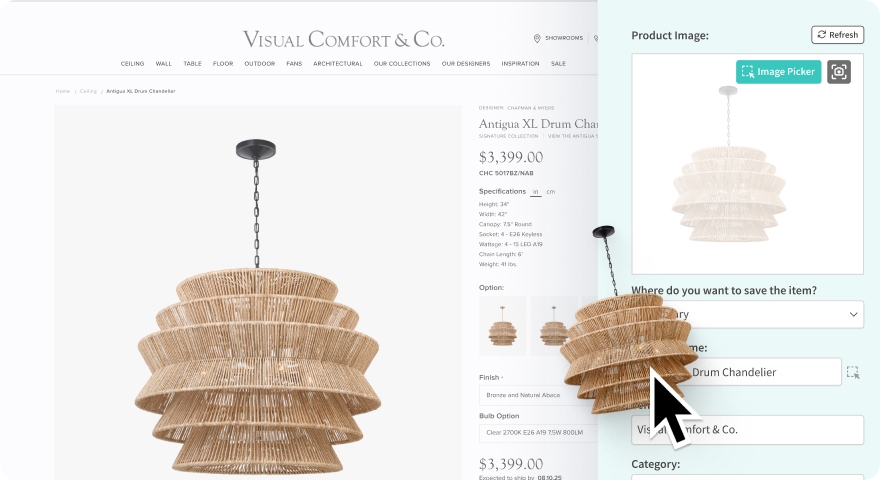Open the Our Designers menu
The width and height of the screenshot is (880, 480).
point(466,64)
